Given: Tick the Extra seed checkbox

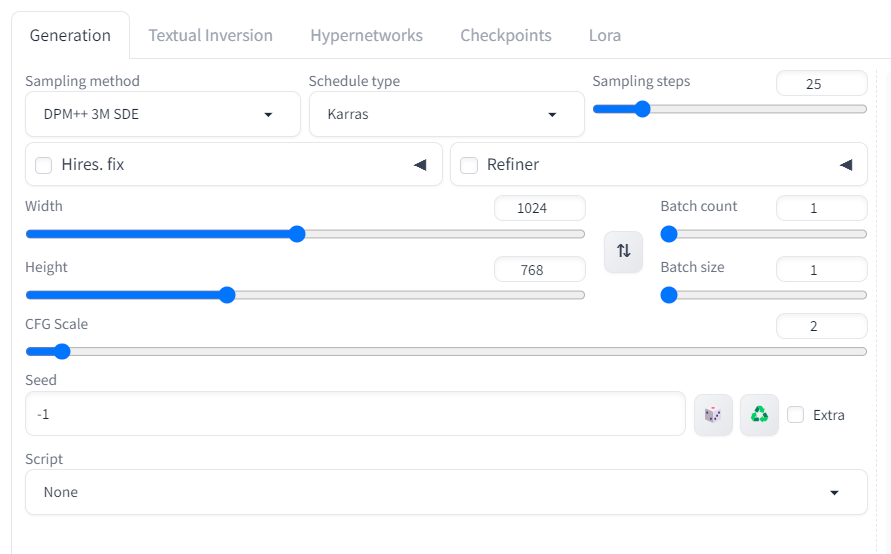Looking at the screenshot, I should 796,415.
